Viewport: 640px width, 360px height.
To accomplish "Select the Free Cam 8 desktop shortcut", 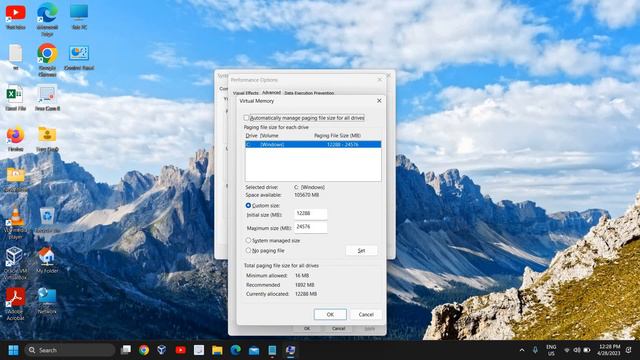I will [x=47, y=98].
